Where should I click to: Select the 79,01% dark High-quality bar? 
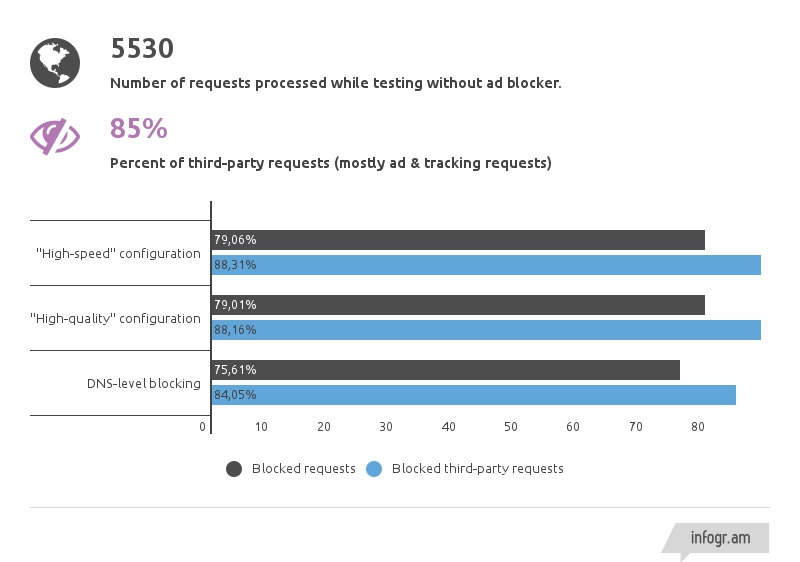(x=458, y=305)
